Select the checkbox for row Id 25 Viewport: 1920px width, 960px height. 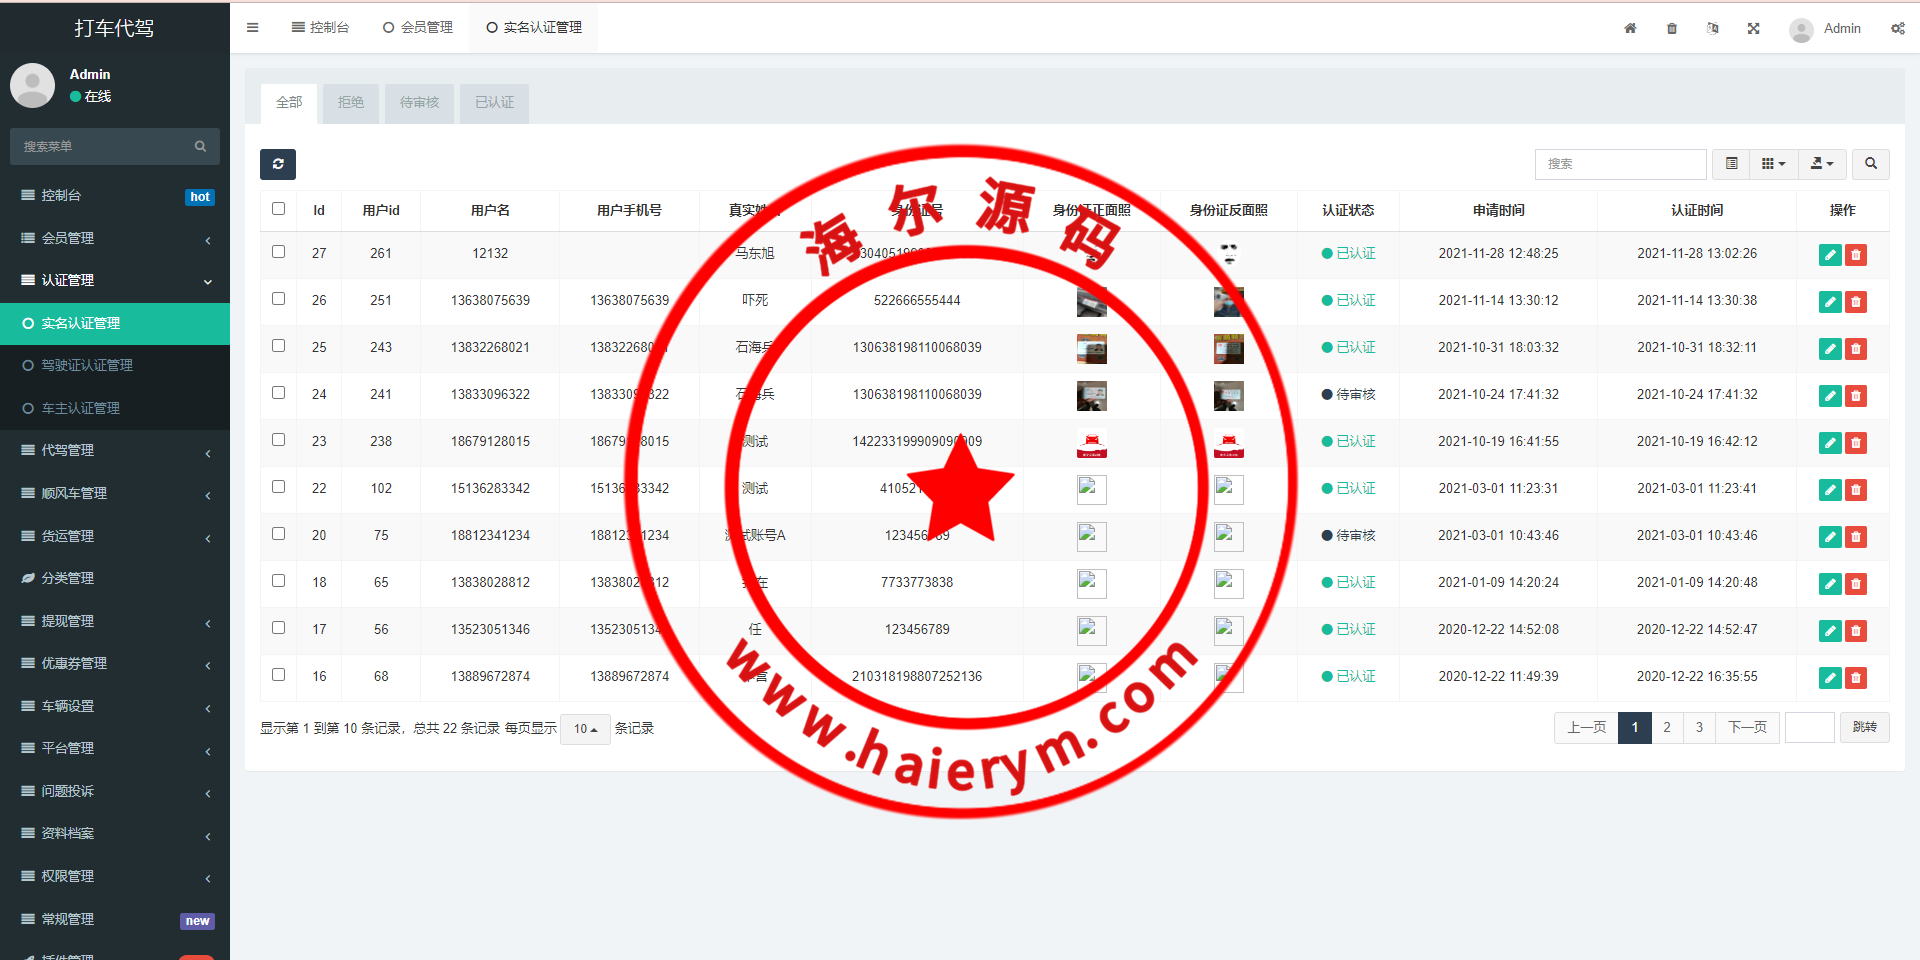point(278,346)
